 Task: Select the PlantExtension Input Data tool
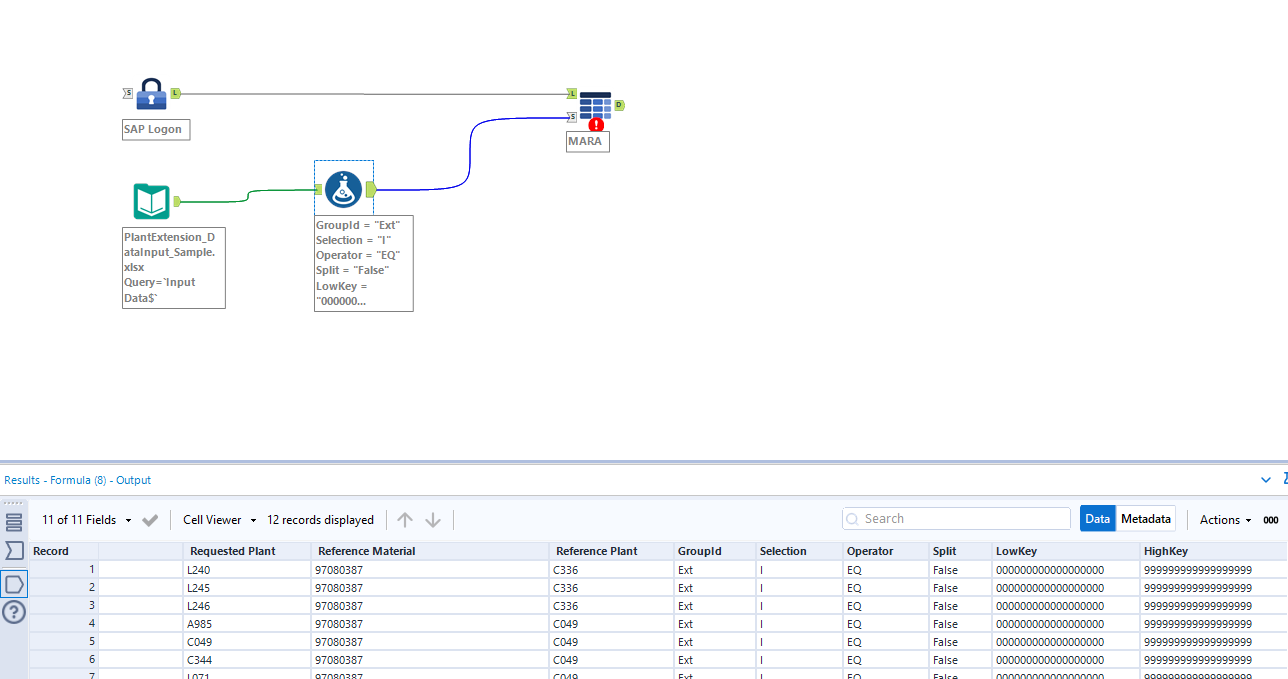click(x=151, y=200)
